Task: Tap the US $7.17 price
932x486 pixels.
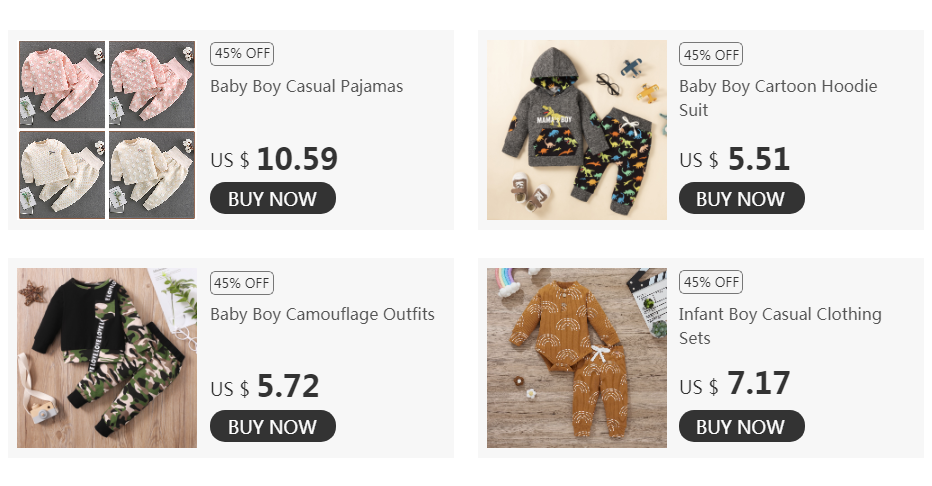Action: [735, 384]
